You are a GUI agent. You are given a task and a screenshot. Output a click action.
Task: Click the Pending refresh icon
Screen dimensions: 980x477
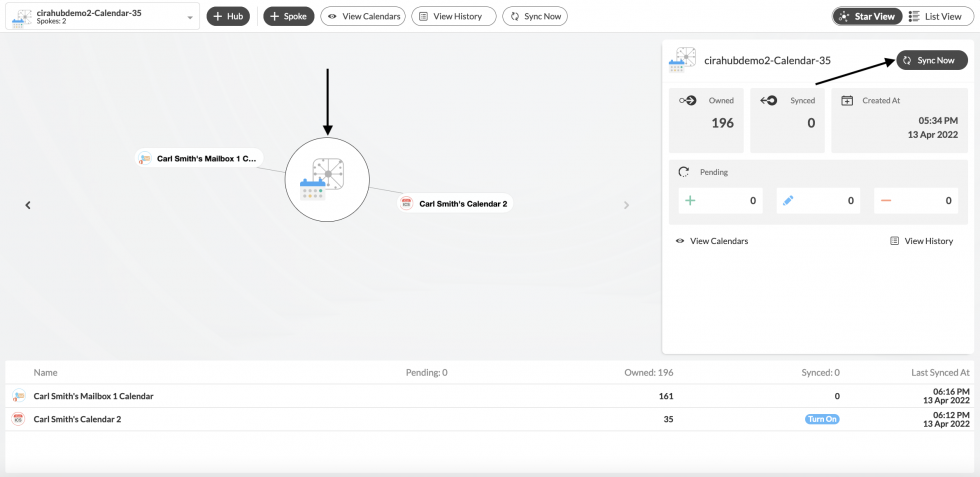point(684,172)
